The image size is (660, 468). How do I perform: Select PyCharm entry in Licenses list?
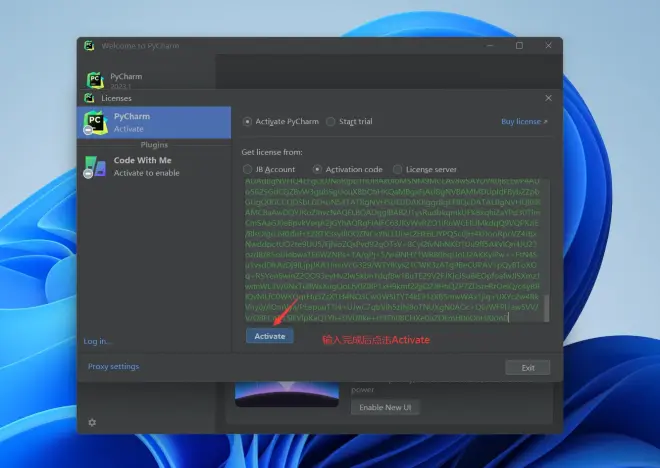point(154,122)
